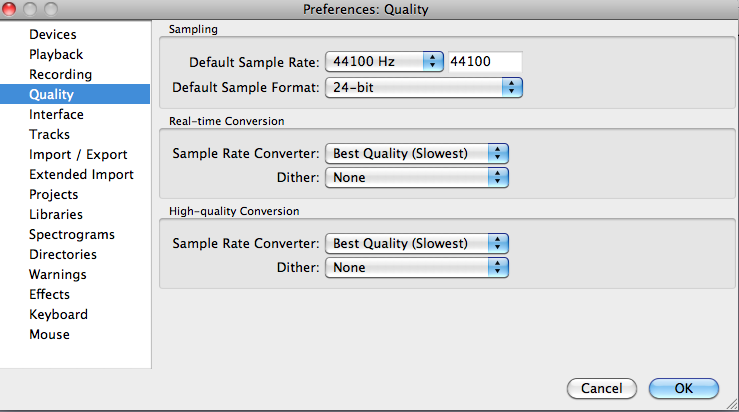Open the Recording preferences section
This screenshot has width=739, height=412.
tap(60, 75)
